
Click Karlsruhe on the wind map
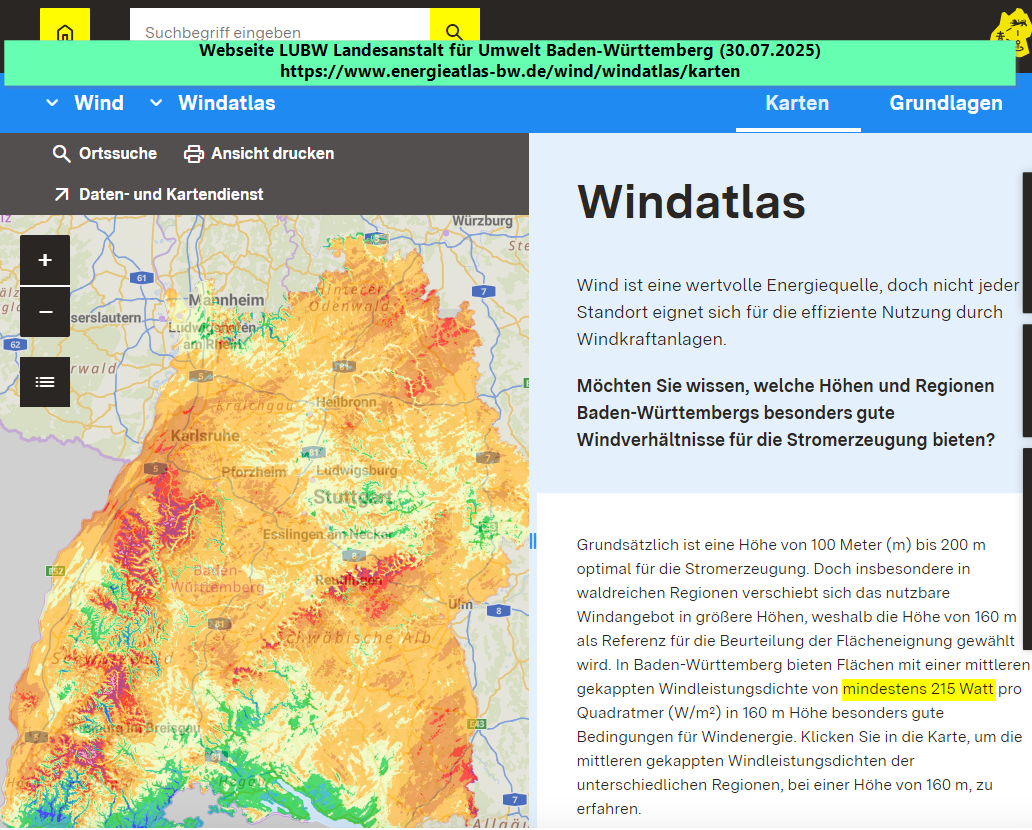coord(205,436)
